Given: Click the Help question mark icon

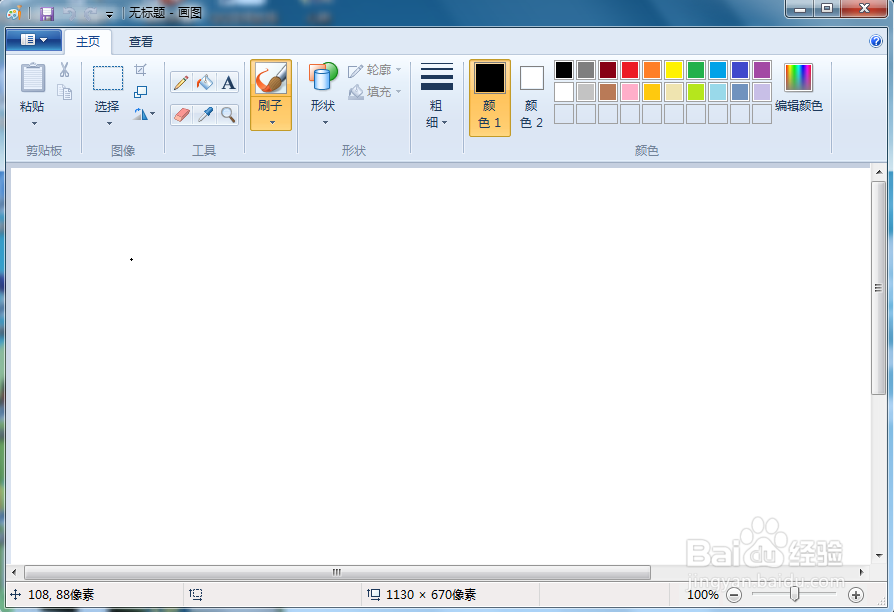Looking at the screenshot, I should tap(876, 41).
